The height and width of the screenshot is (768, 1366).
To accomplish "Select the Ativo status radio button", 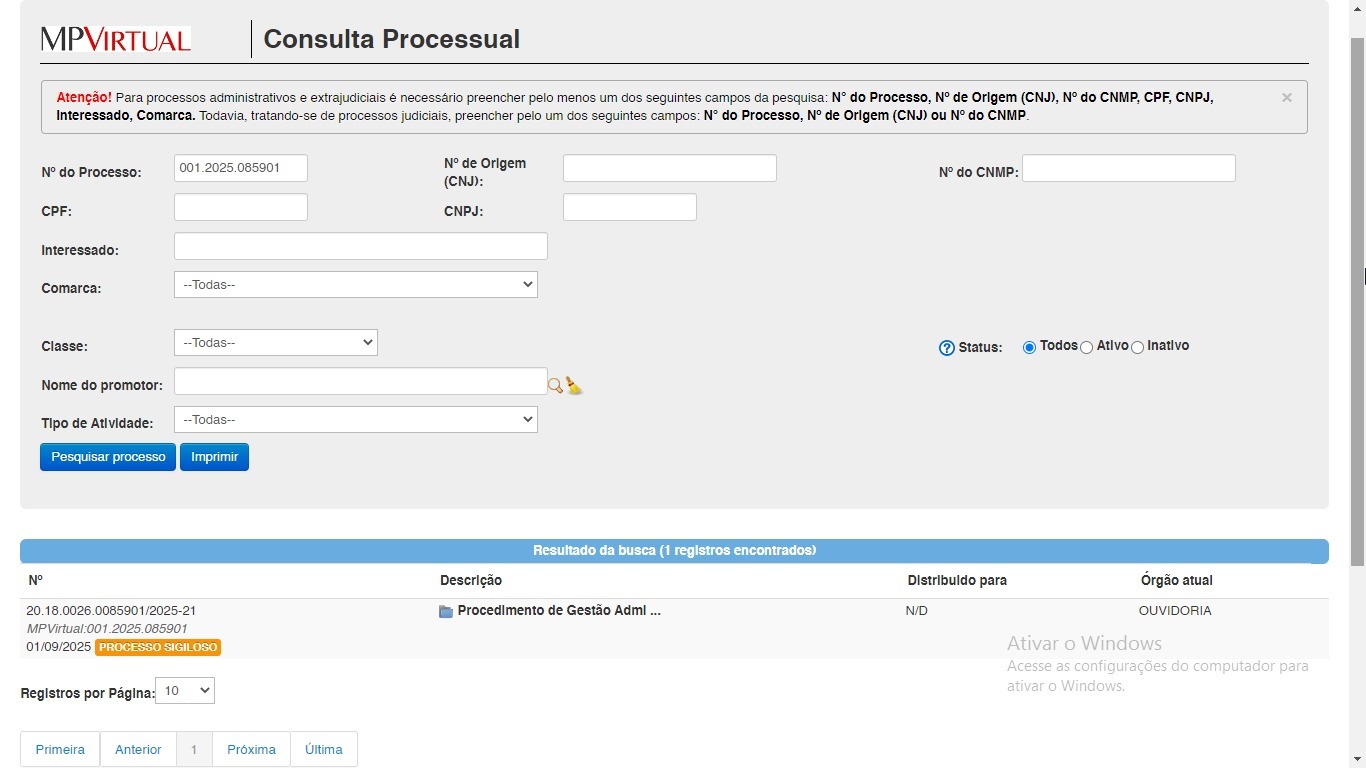I will click(1087, 347).
